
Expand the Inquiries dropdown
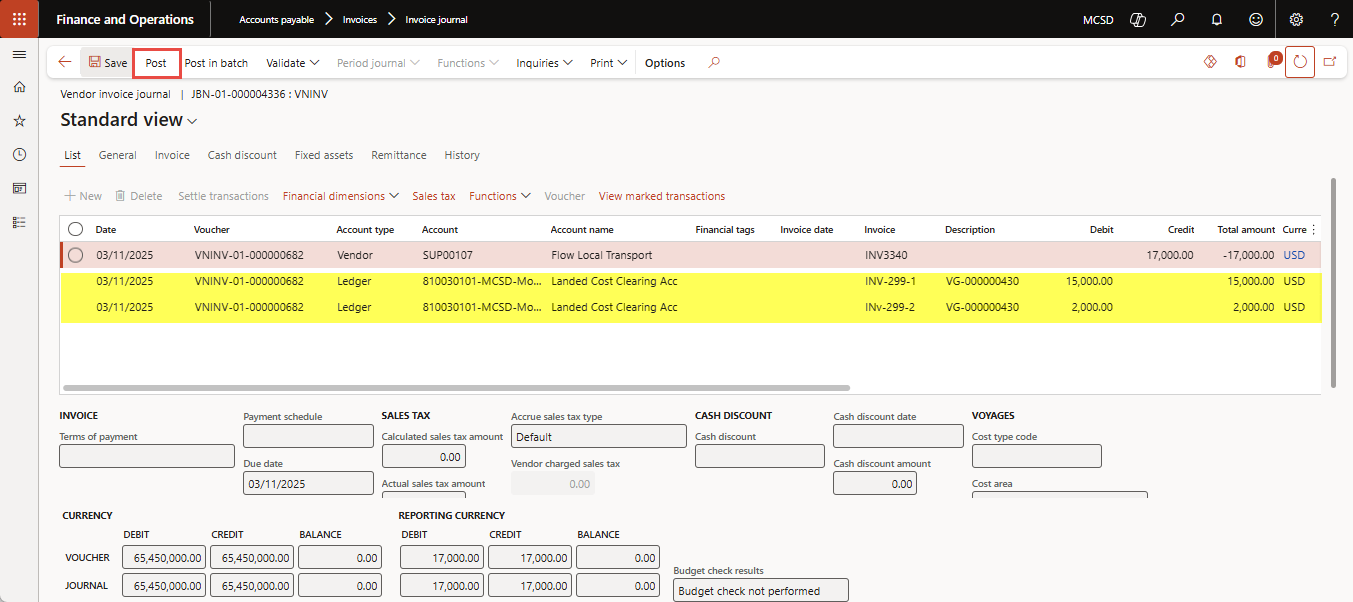click(x=544, y=63)
